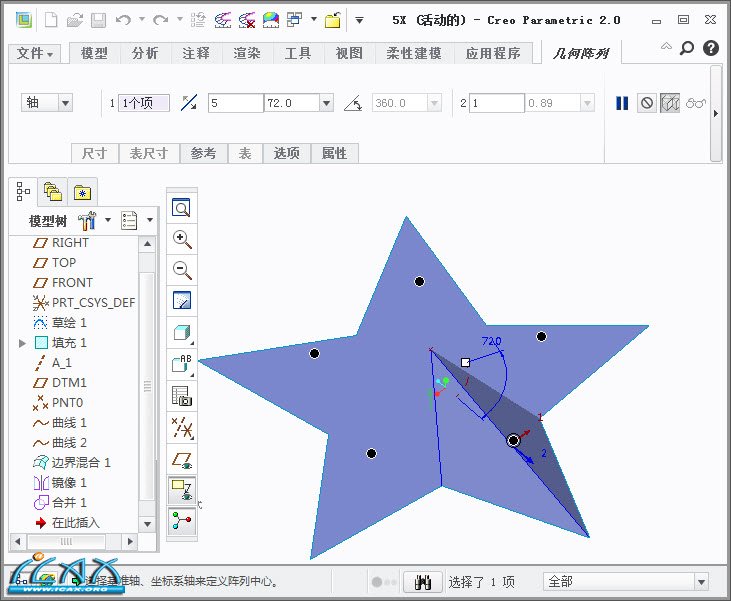731x601 pixels.
Task: Click the Zoom Out magnifier icon
Action: click(182, 270)
